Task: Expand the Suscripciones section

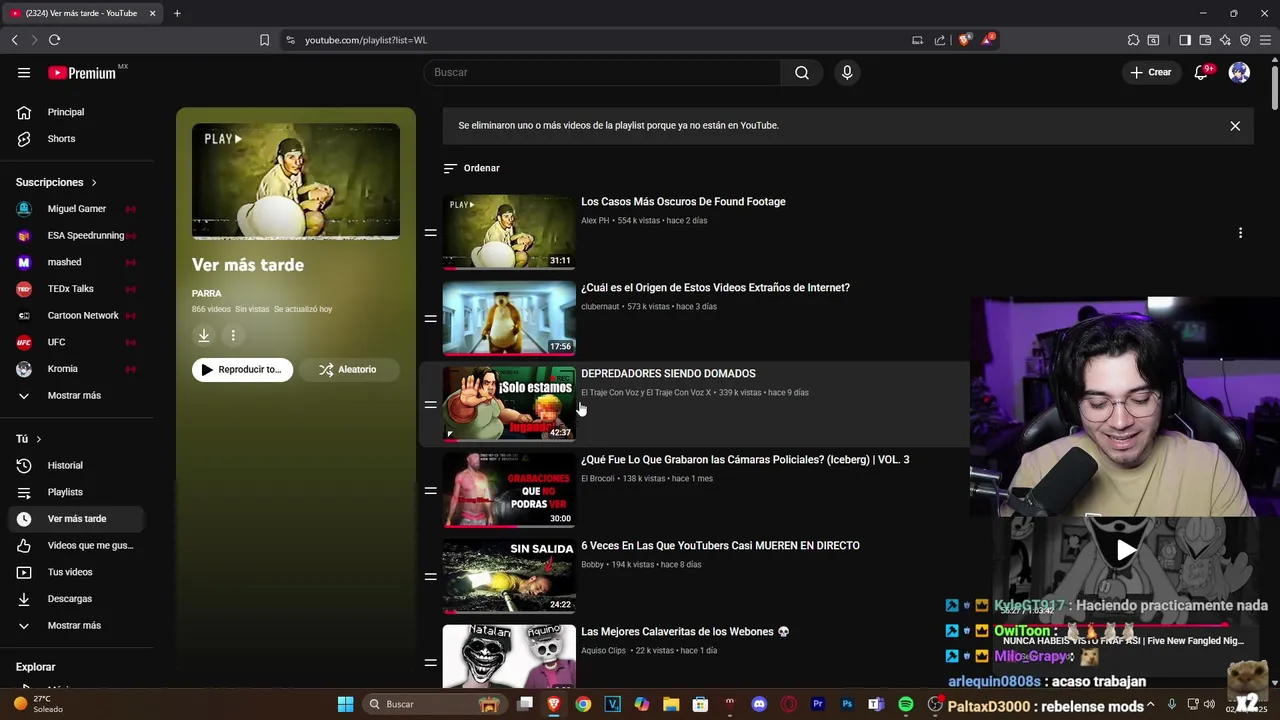Action: click(57, 182)
